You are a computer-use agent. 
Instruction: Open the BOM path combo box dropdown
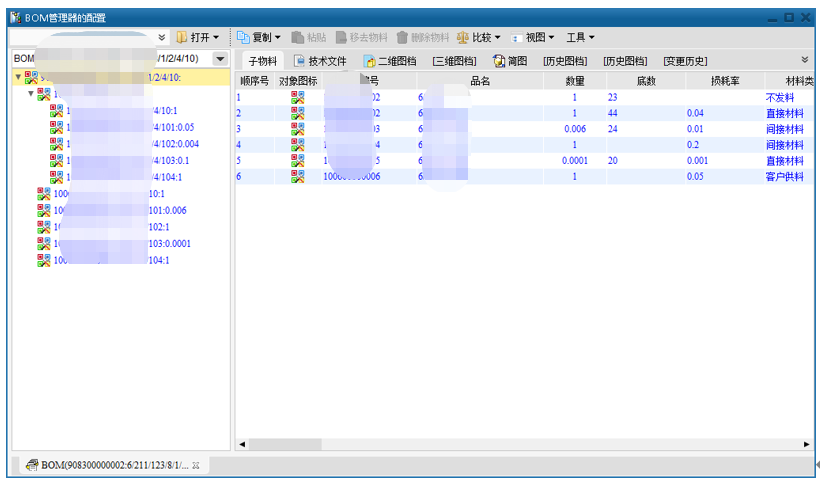(x=220, y=60)
